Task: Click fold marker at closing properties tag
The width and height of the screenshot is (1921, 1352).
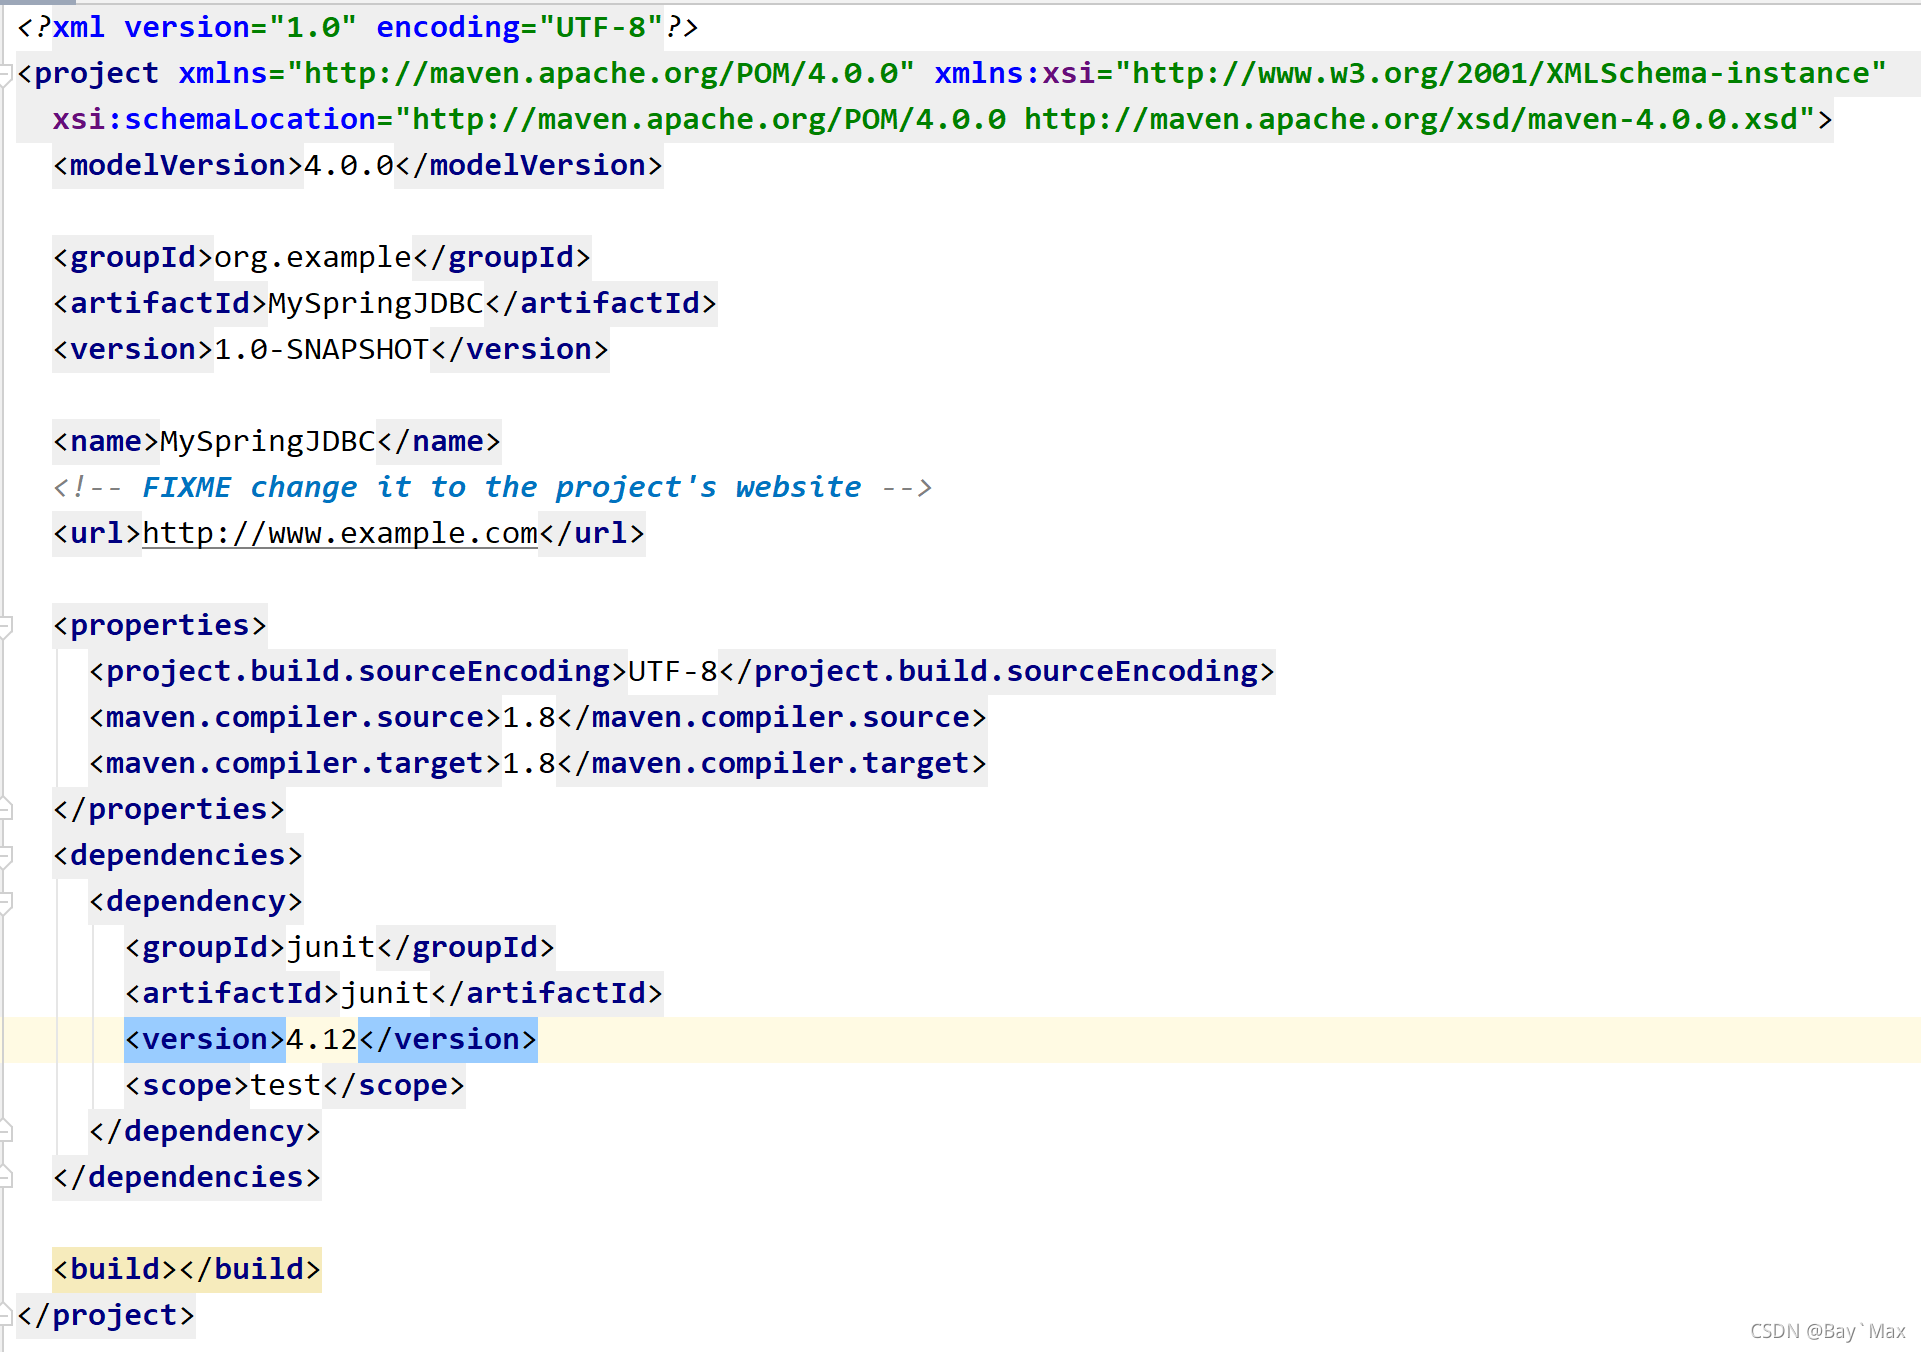Action: [5, 809]
